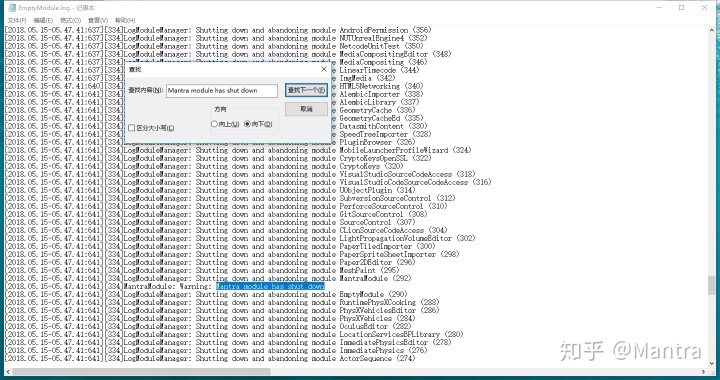Click the 查找下一个 button
Viewport: 720px width, 380px height.
tap(306, 90)
